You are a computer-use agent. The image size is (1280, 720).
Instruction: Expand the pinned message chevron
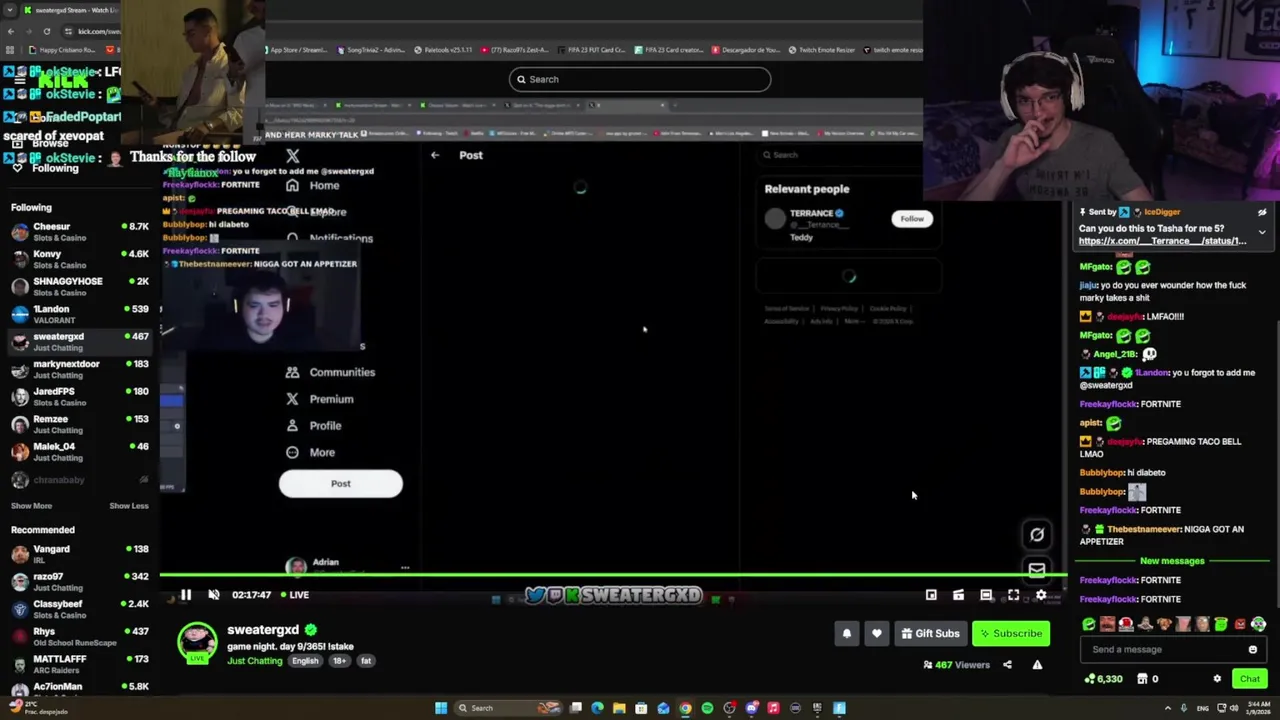(x=1262, y=232)
